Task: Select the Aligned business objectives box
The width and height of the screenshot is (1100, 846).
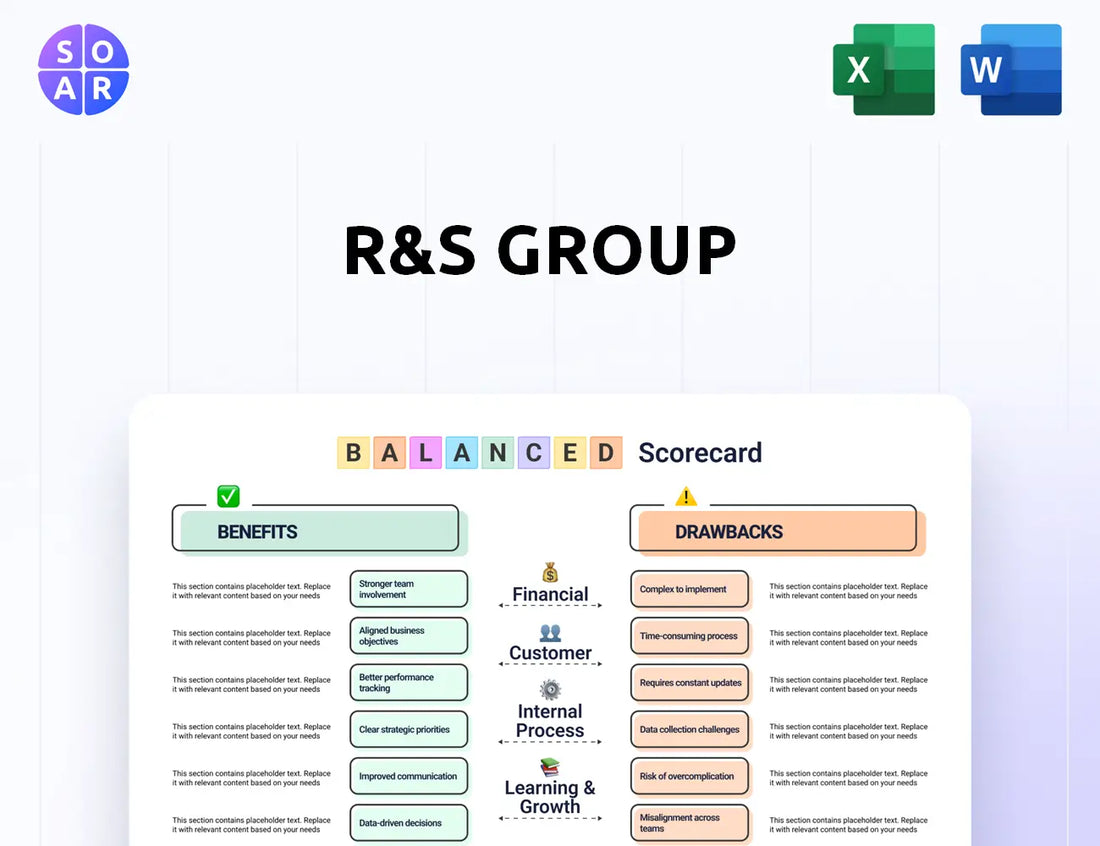Action: 409,636
